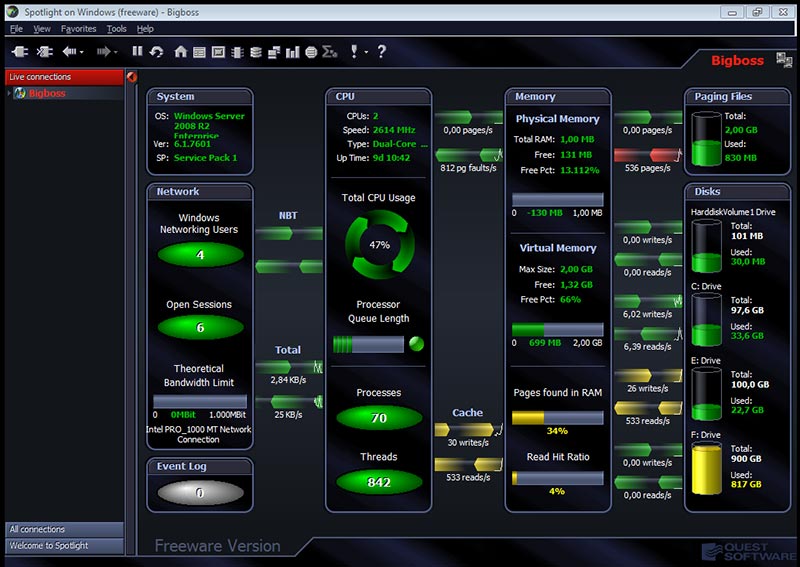The height and width of the screenshot is (567, 800).
Task: Click the Service Pack 1 text
Action: [x=206, y=158]
